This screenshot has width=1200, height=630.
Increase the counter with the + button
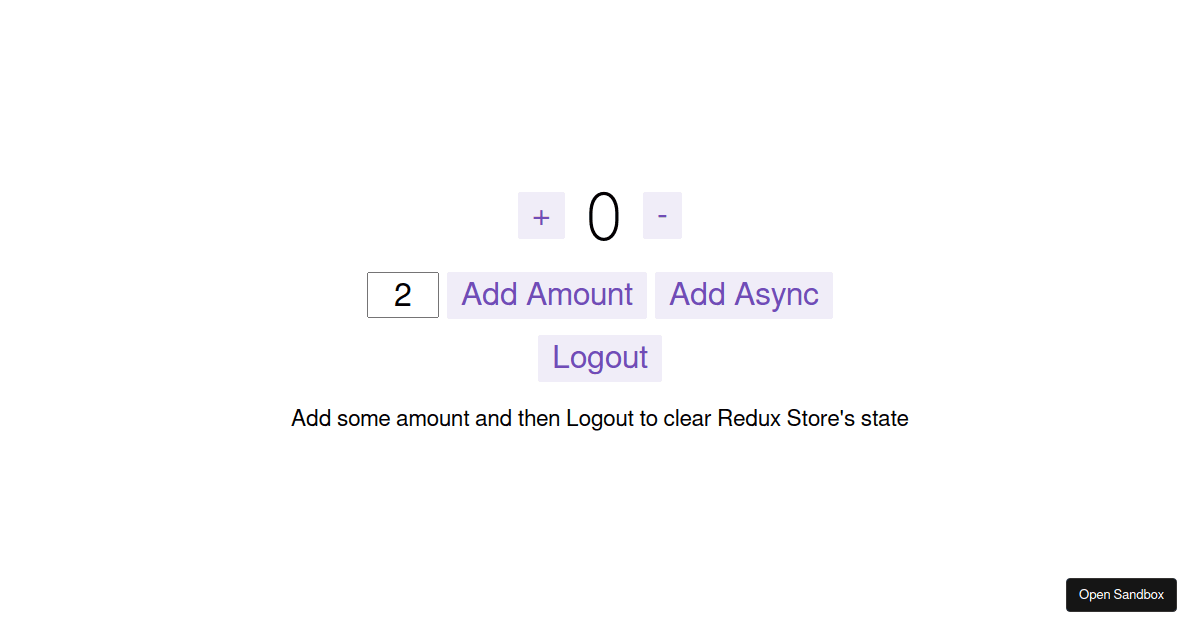point(541,216)
